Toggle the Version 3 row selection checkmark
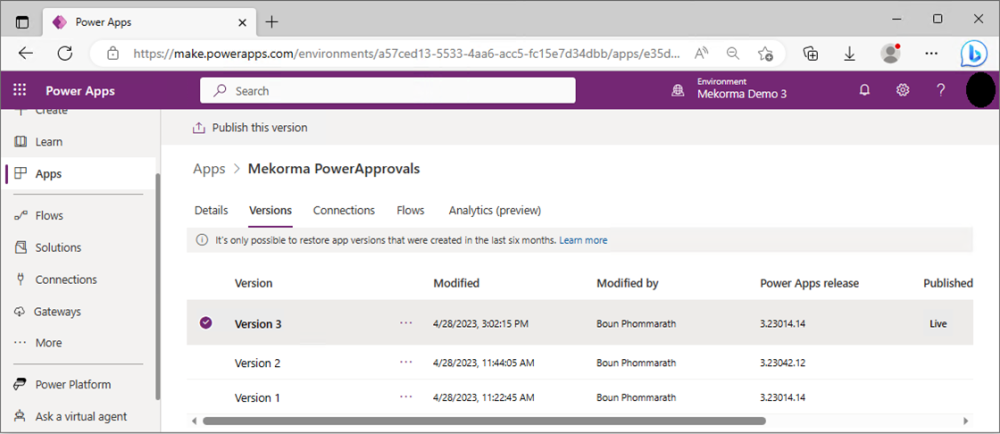 (x=206, y=323)
